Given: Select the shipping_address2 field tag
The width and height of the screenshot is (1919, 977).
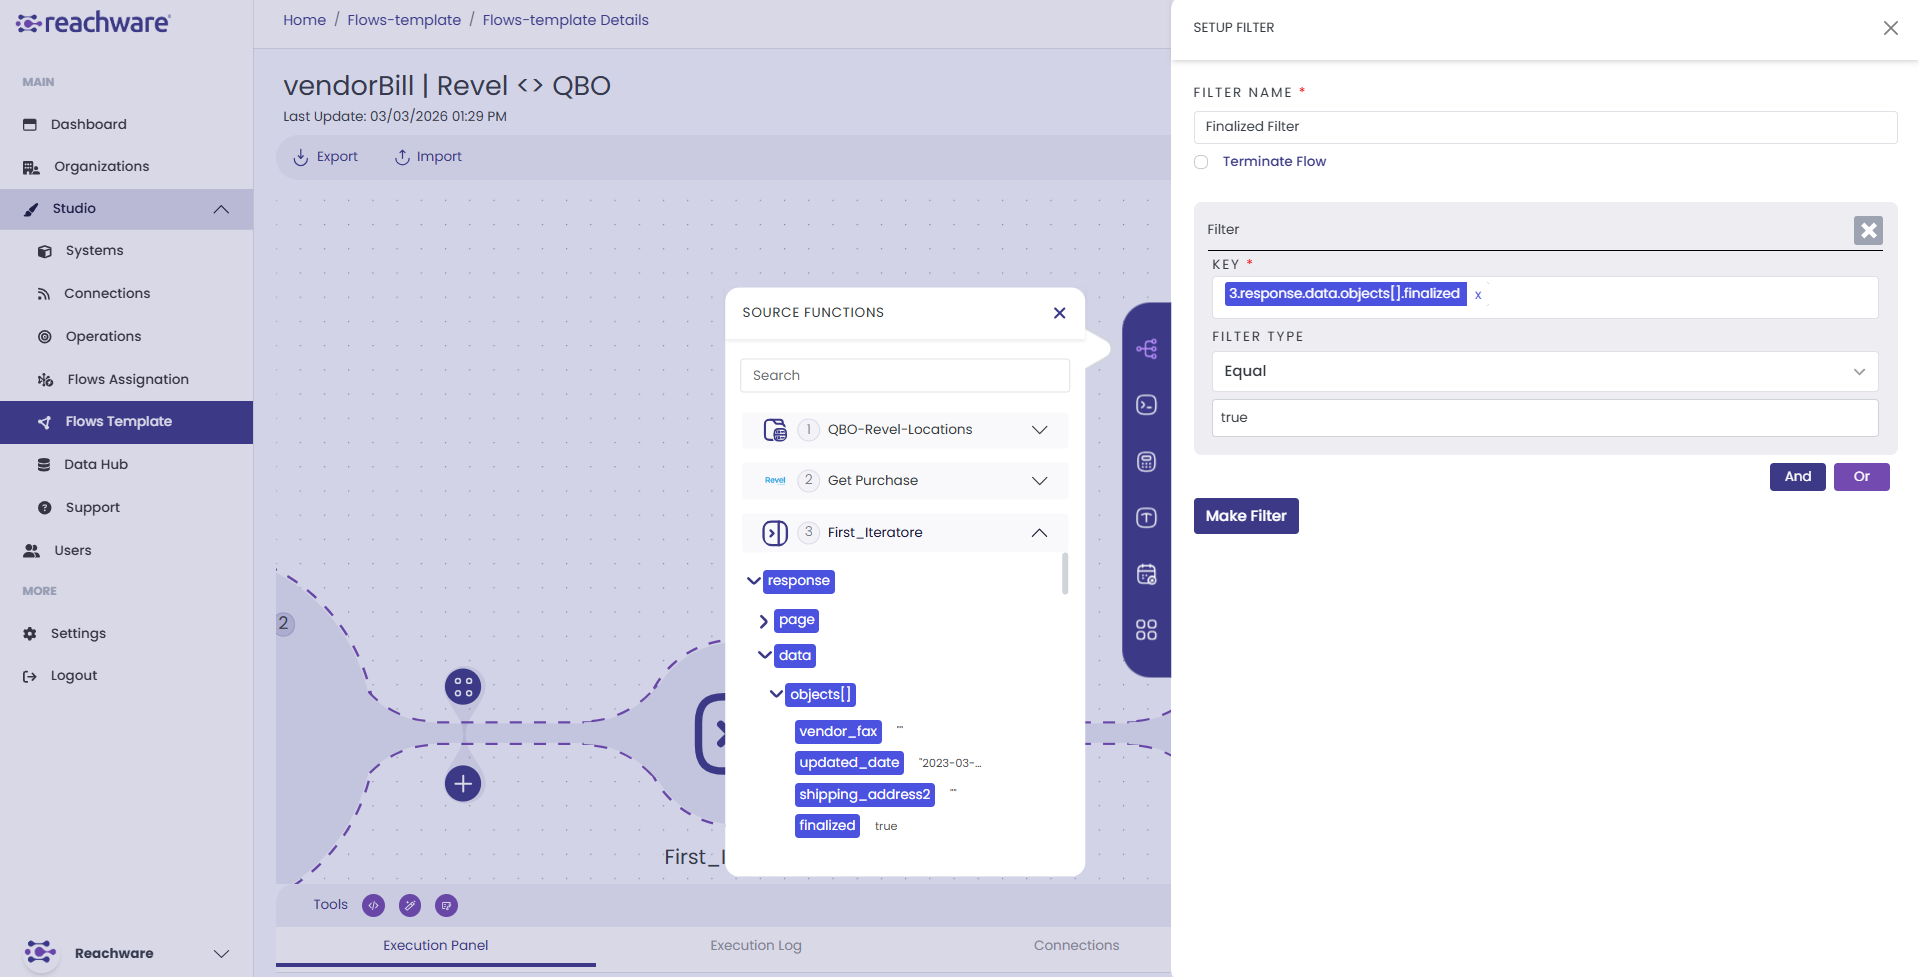Looking at the screenshot, I should tap(864, 795).
